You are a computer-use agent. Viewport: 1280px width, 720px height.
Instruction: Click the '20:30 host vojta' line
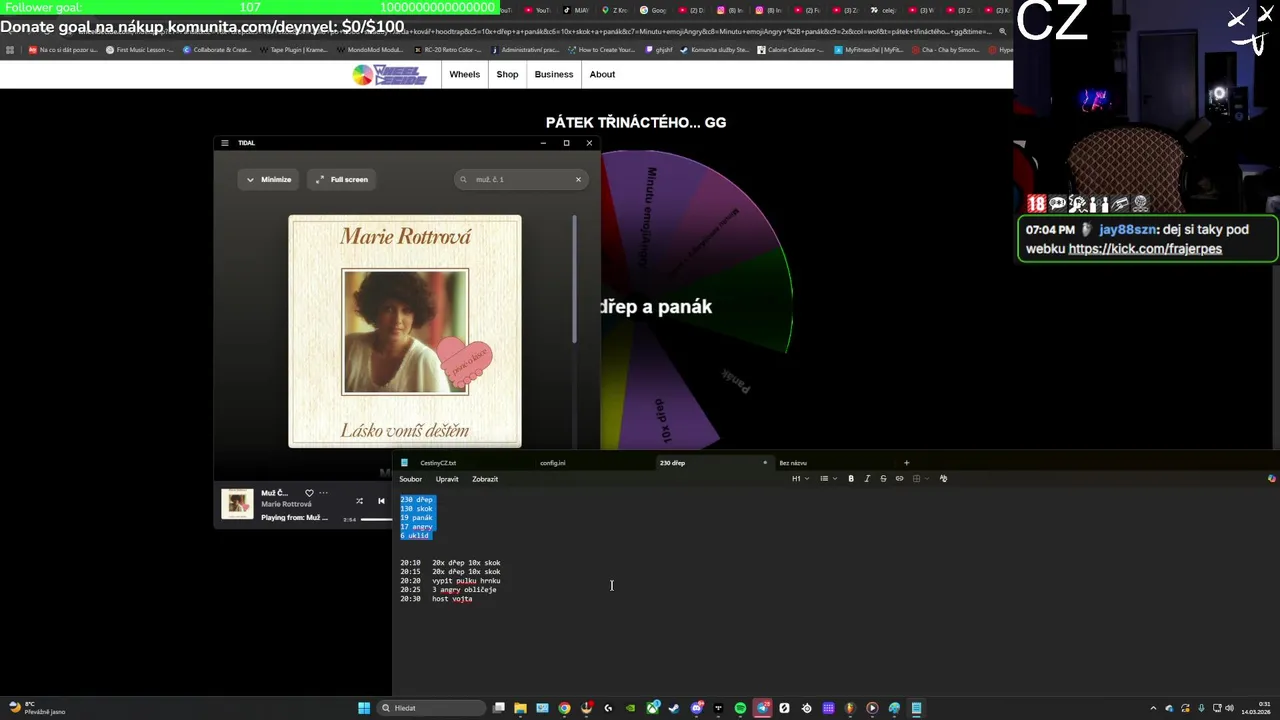[436, 599]
